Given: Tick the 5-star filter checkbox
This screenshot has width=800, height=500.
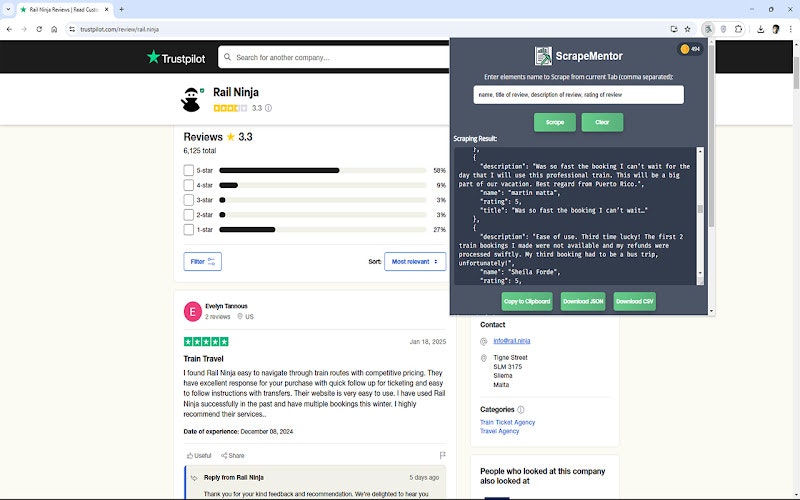Looking at the screenshot, I should pyautogui.click(x=188, y=170).
